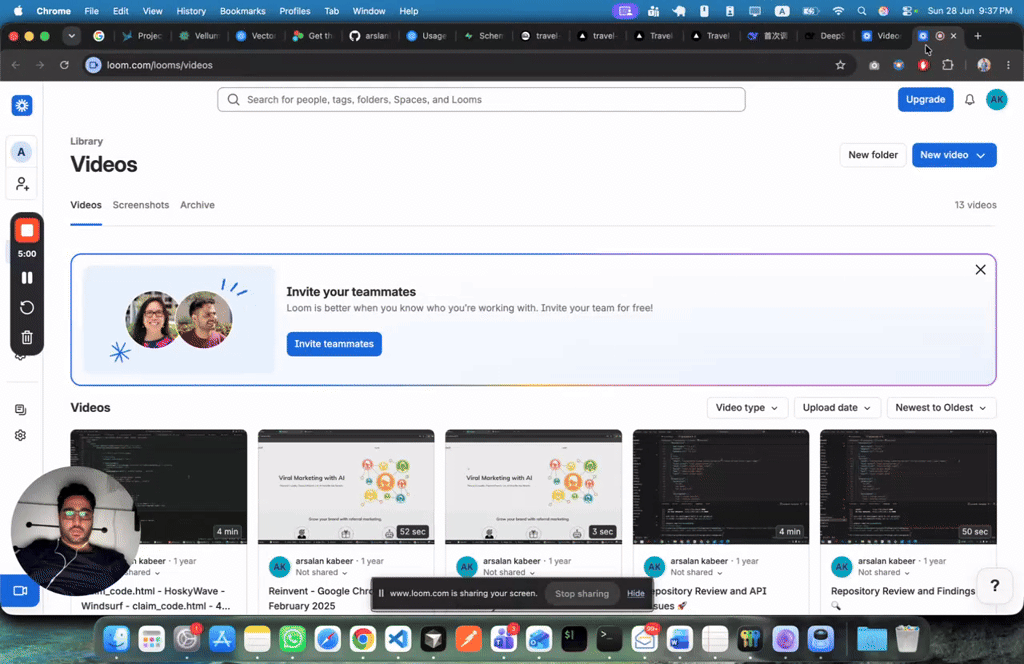Open the notes icon in left sidebar
1024x664 pixels.
click(x=20, y=409)
